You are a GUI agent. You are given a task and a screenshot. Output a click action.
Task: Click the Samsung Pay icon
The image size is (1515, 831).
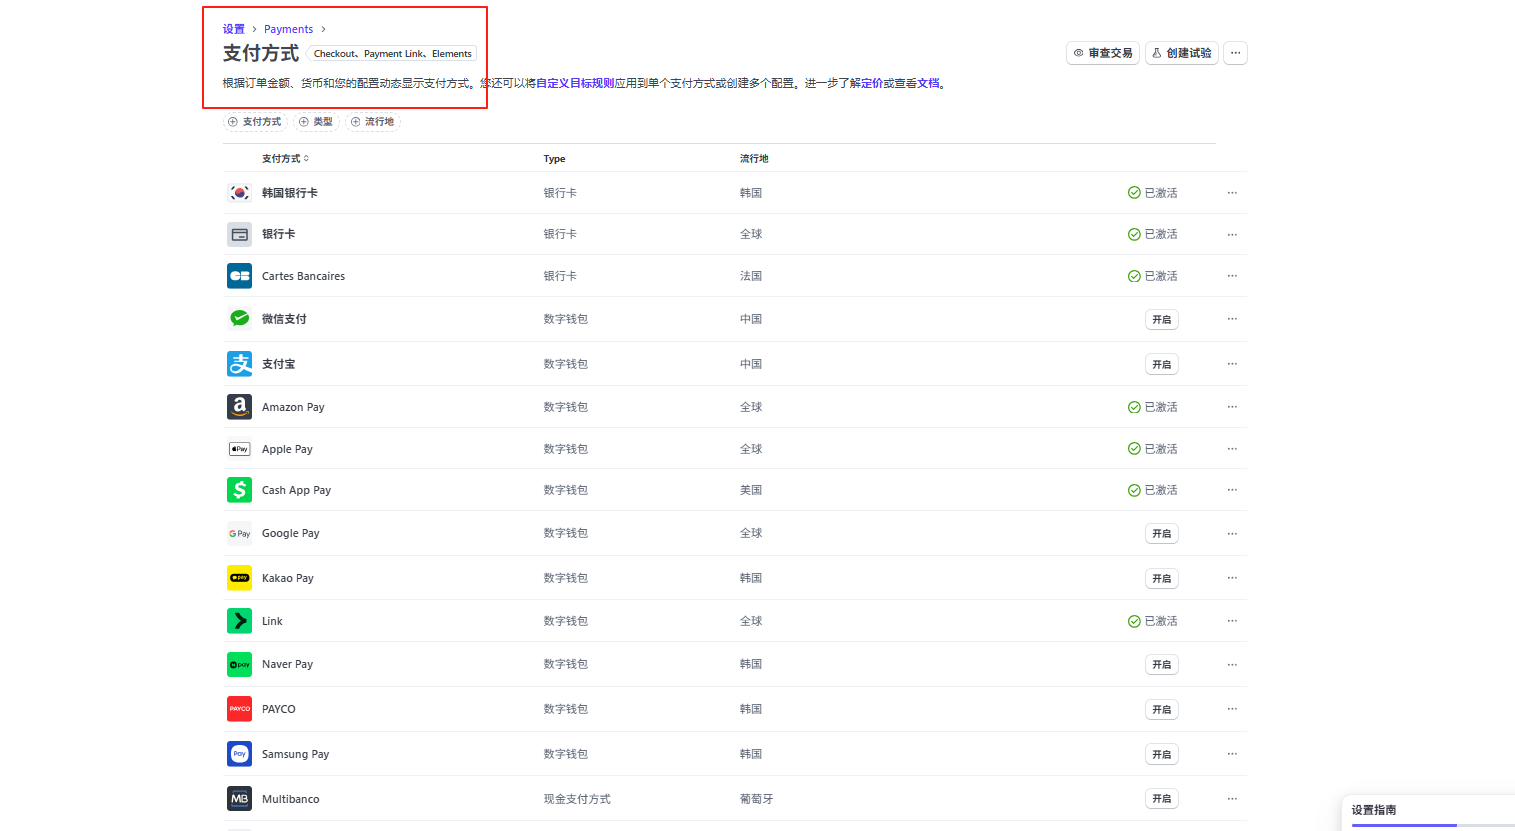point(239,754)
